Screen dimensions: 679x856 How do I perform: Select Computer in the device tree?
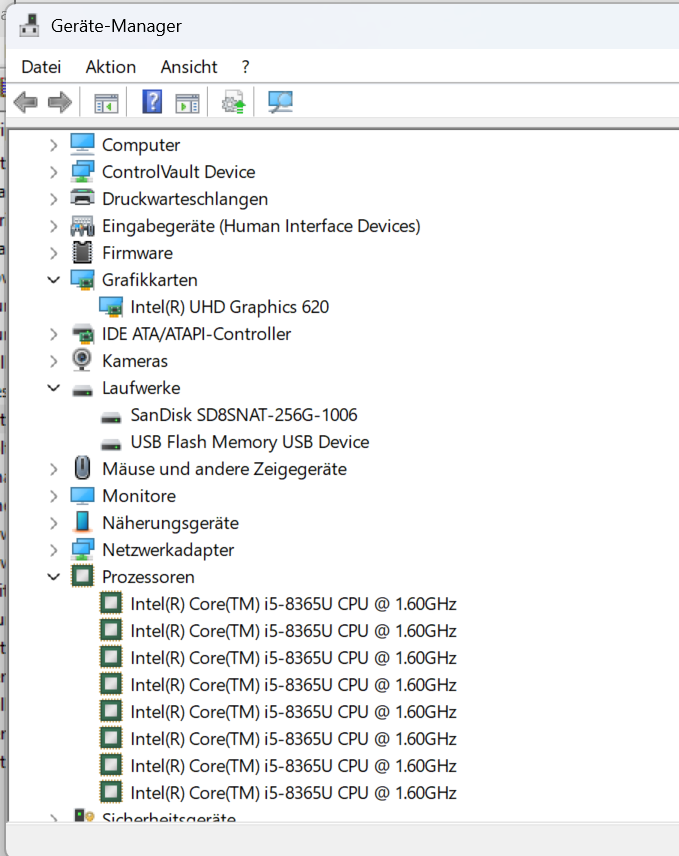coord(141,145)
